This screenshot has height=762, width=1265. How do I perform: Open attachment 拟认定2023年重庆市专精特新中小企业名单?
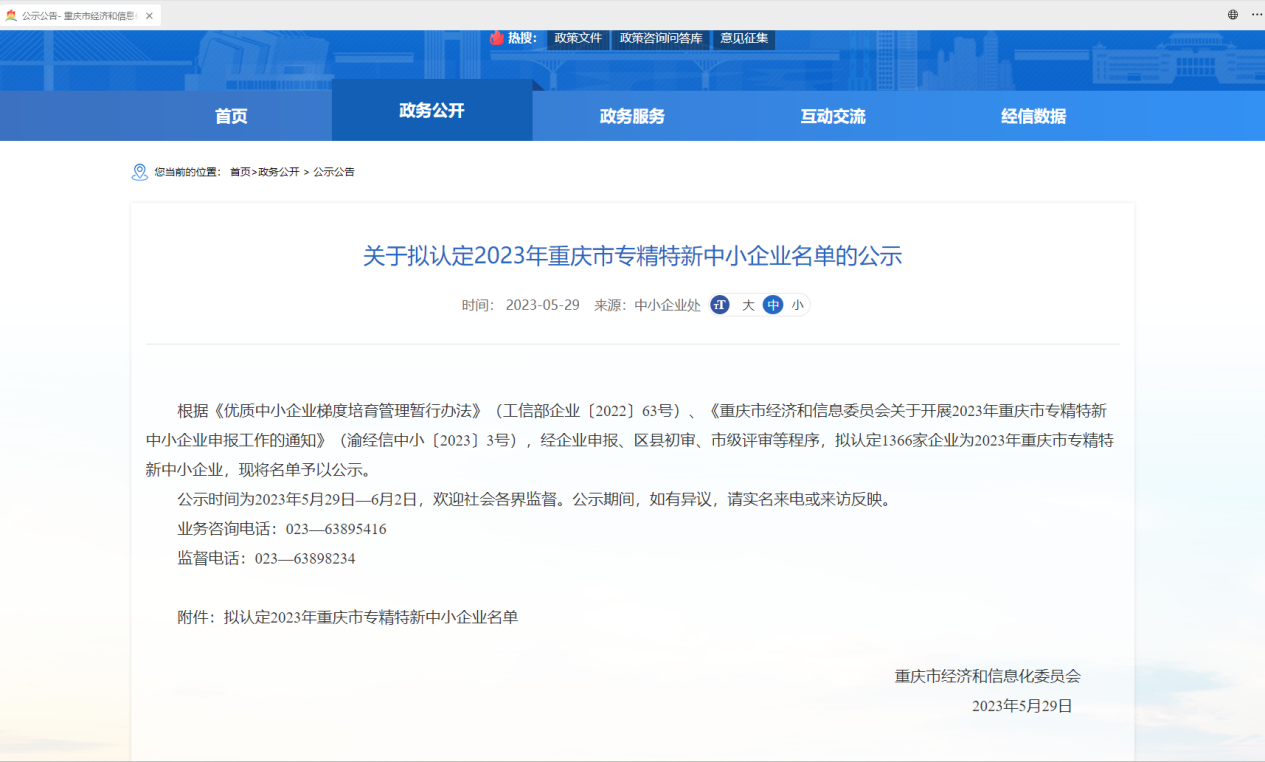tap(371, 617)
